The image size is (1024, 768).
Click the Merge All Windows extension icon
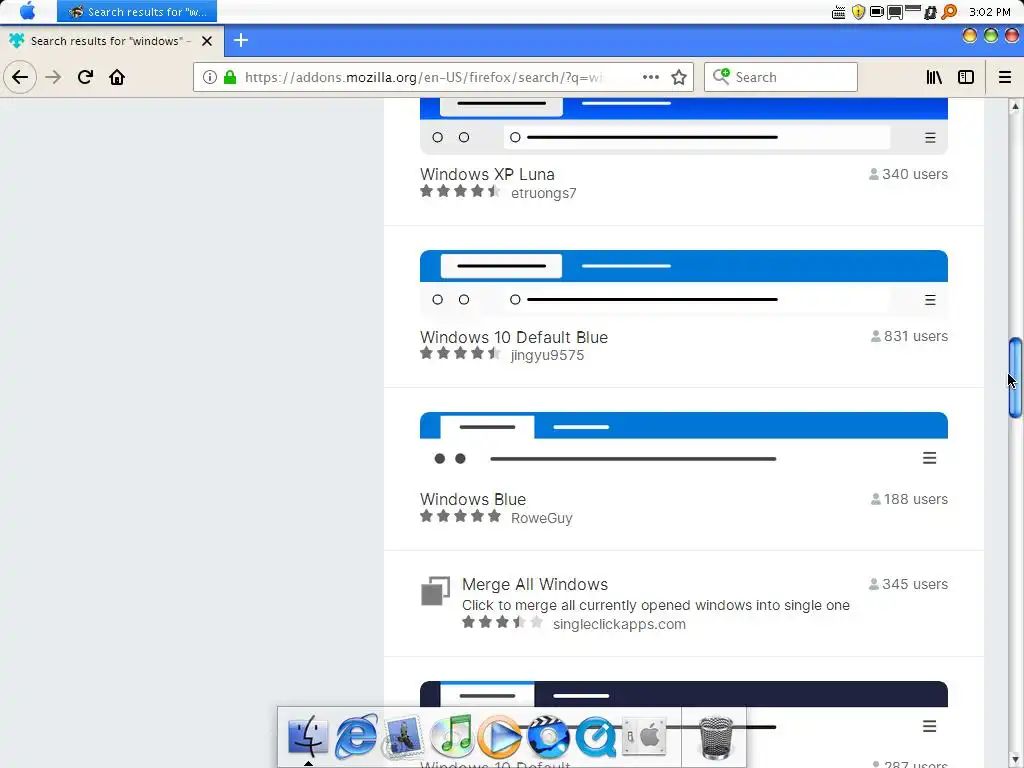click(x=436, y=591)
